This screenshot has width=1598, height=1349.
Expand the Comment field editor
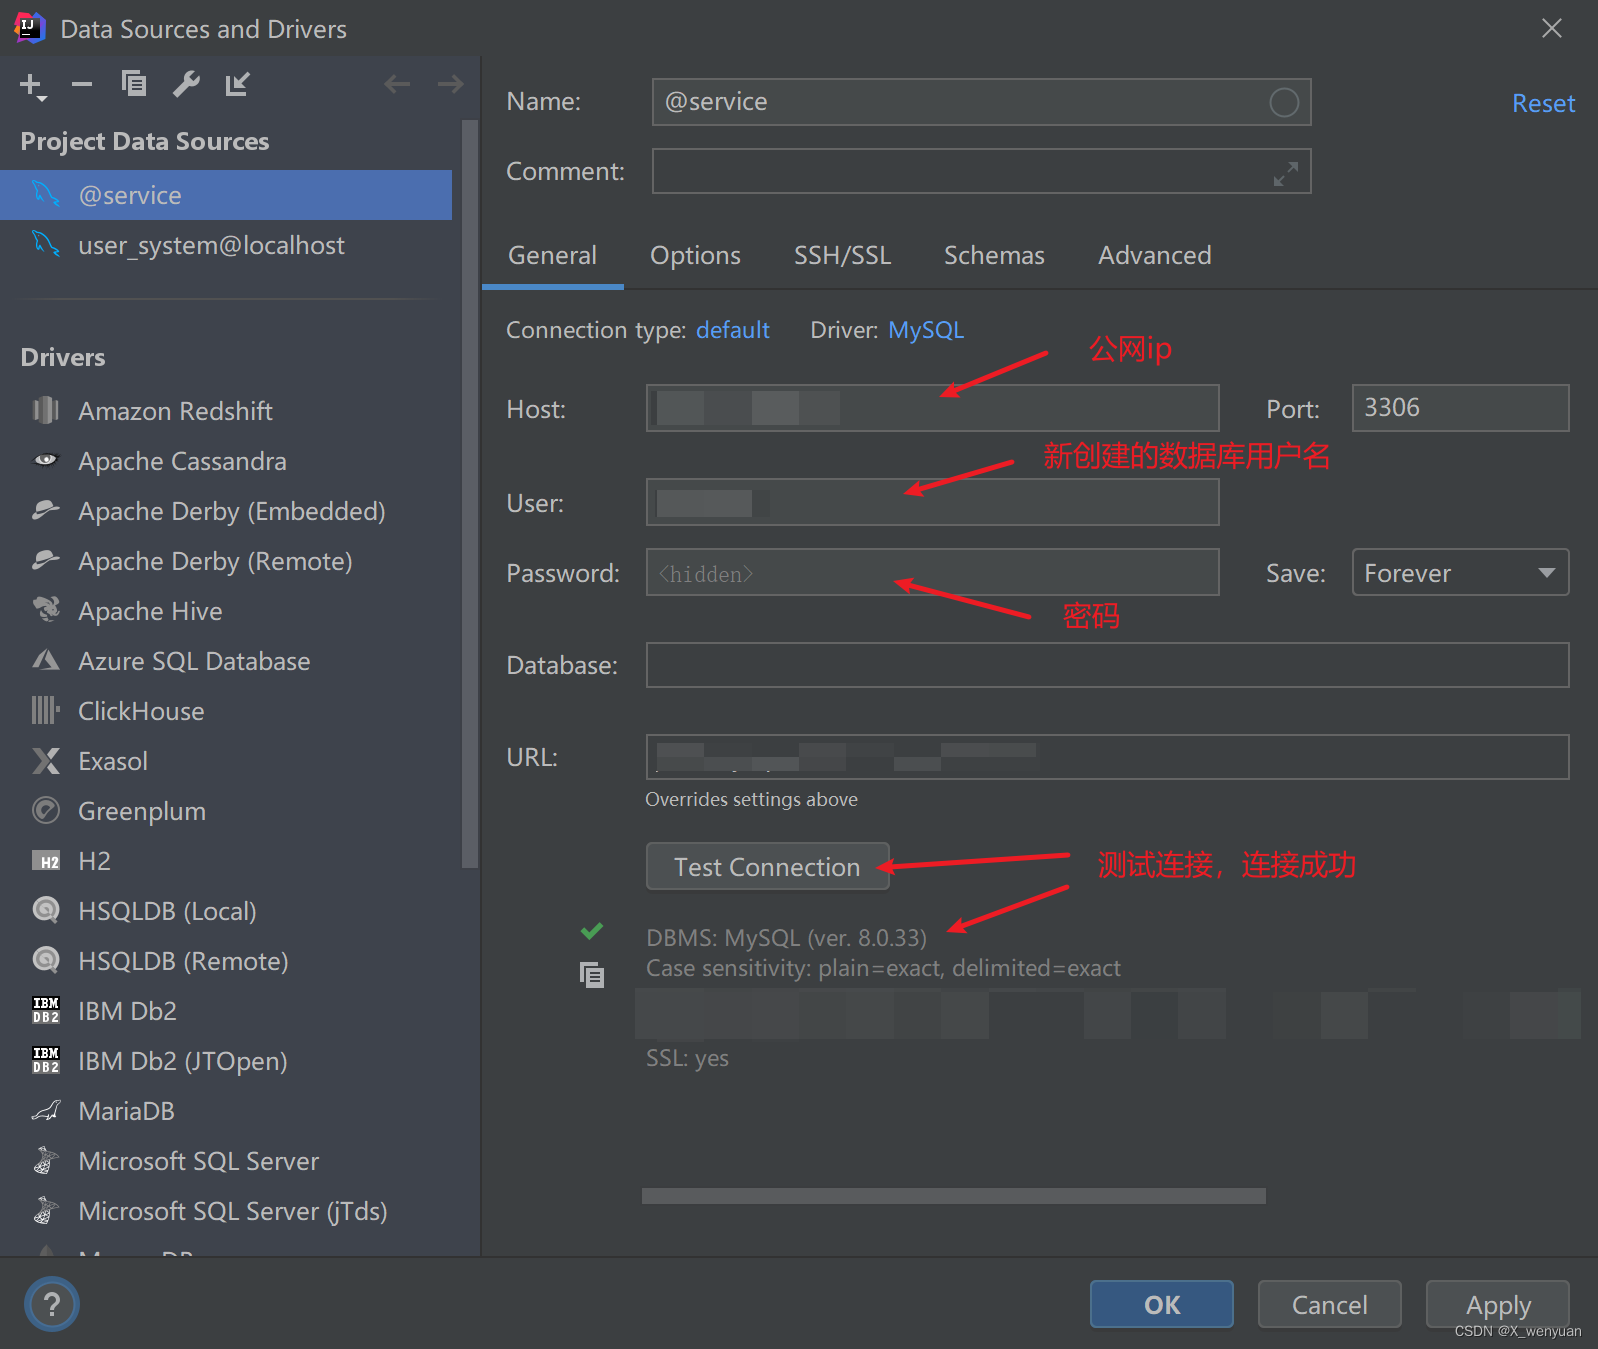(x=1285, y=173)
